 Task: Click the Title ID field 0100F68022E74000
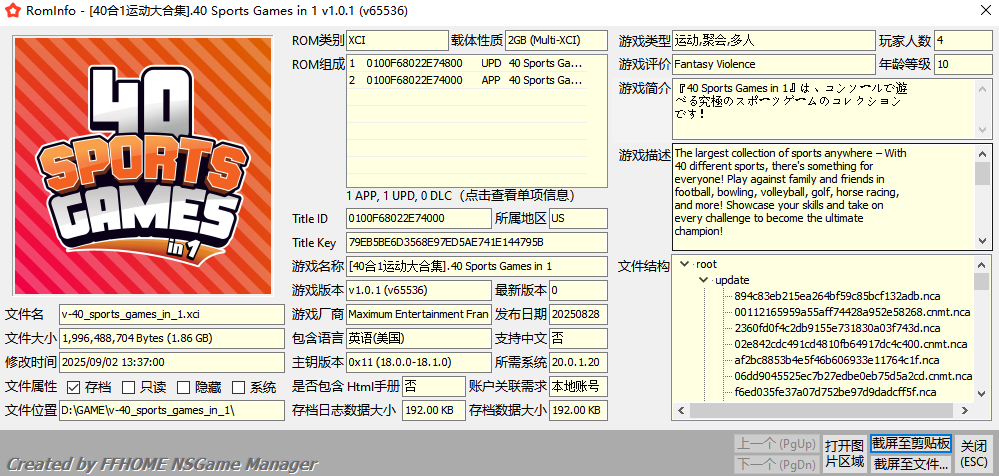(x=419, y=219)
